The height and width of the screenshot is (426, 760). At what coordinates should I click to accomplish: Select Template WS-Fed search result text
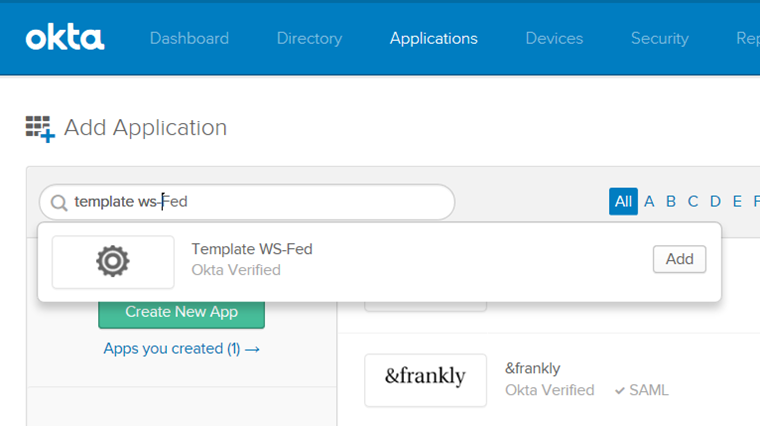click(252, 249)
